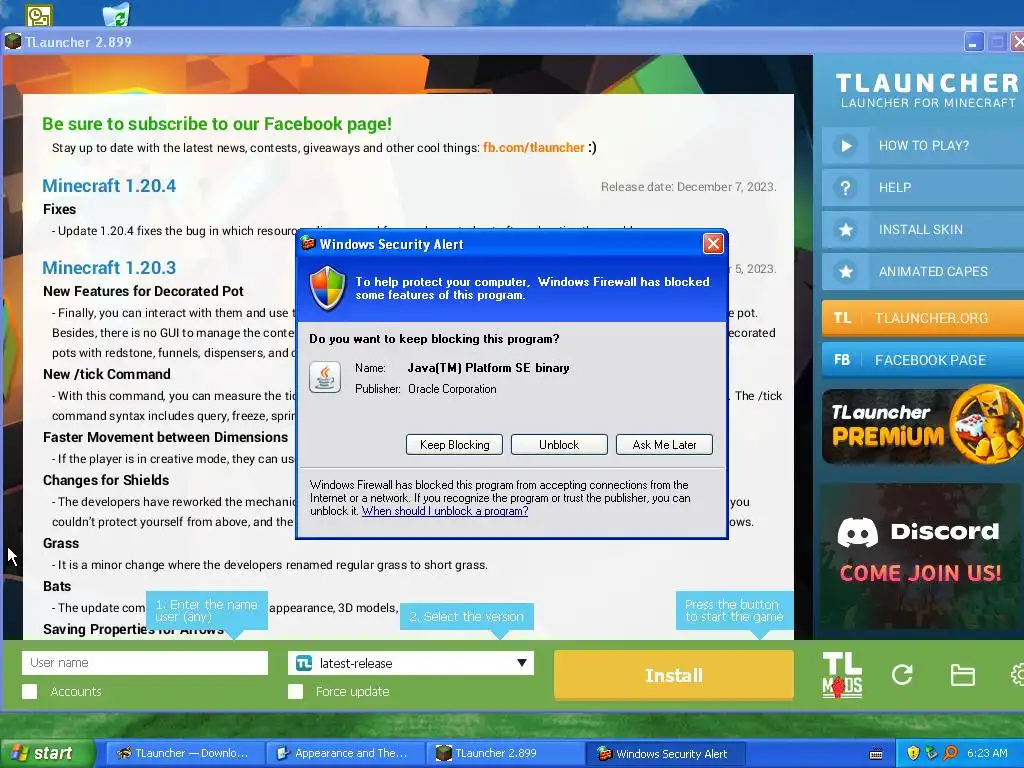Open the HOW TO PLAY? sidebar item
1024x768 pixels.
point(923,146)
